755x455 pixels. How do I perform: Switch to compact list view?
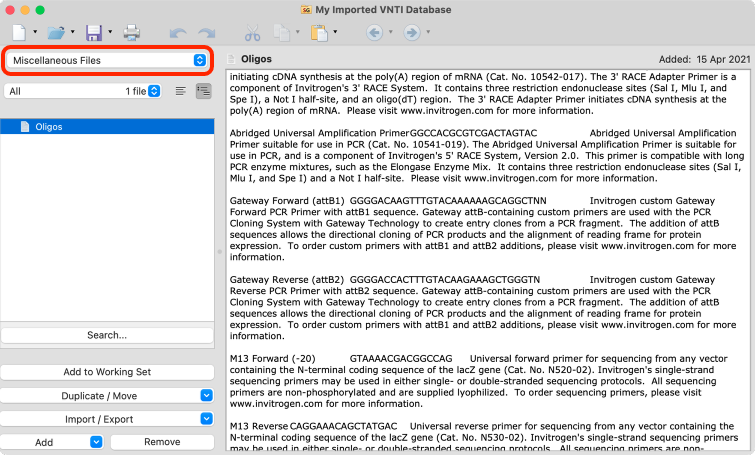181,91
